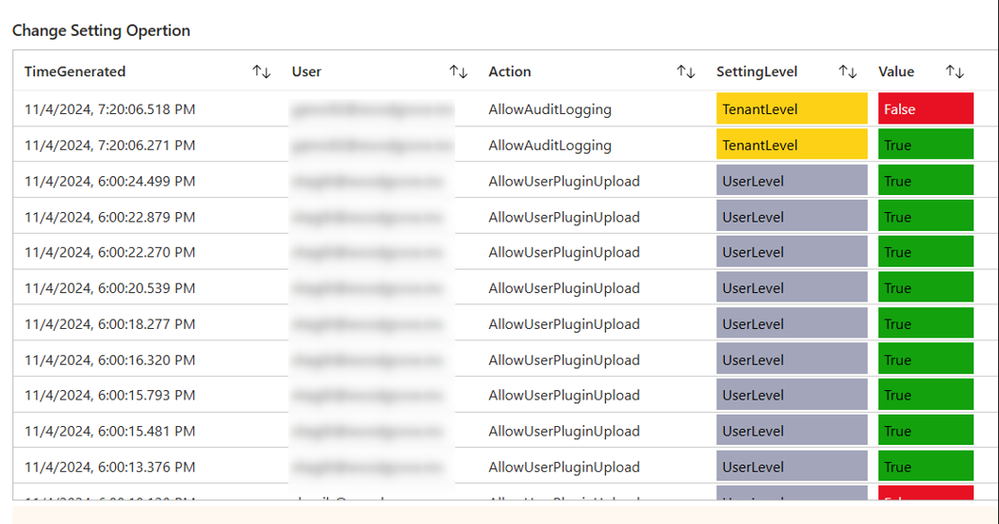
Task: Click AllowUserPluginUpload in the 6:00:22.879 row
Action: pos(564,217)
